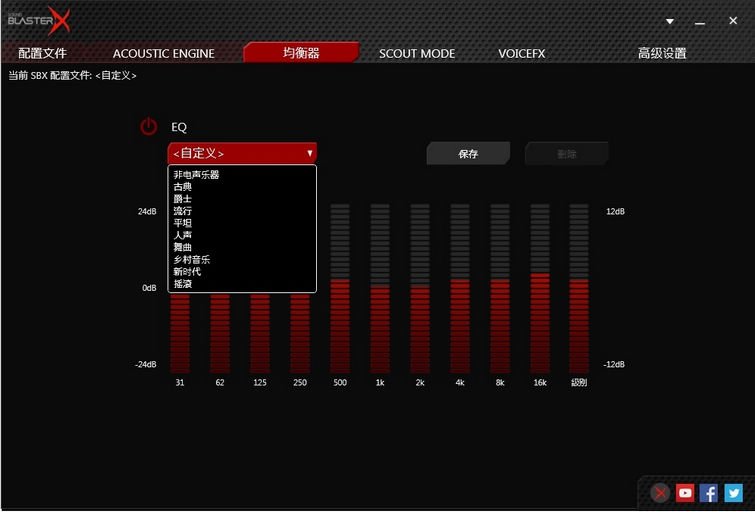
Task: Open the Twitter icon link
Action: click(734, 492)
